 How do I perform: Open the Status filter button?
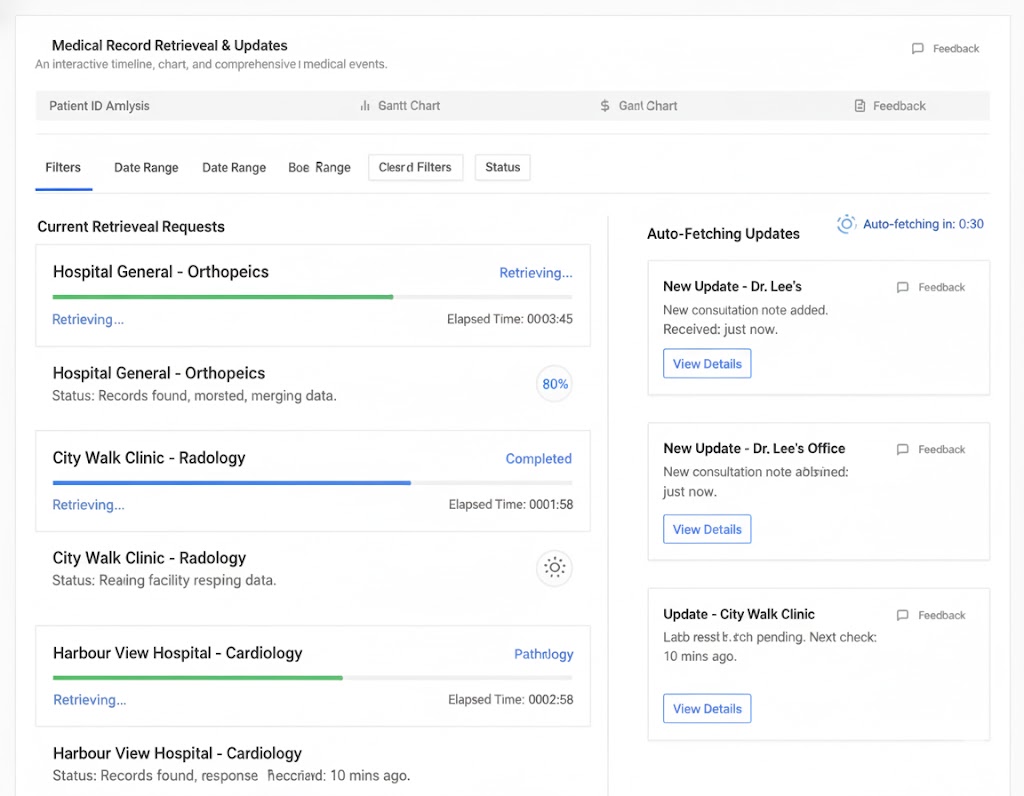pos(502,168)
